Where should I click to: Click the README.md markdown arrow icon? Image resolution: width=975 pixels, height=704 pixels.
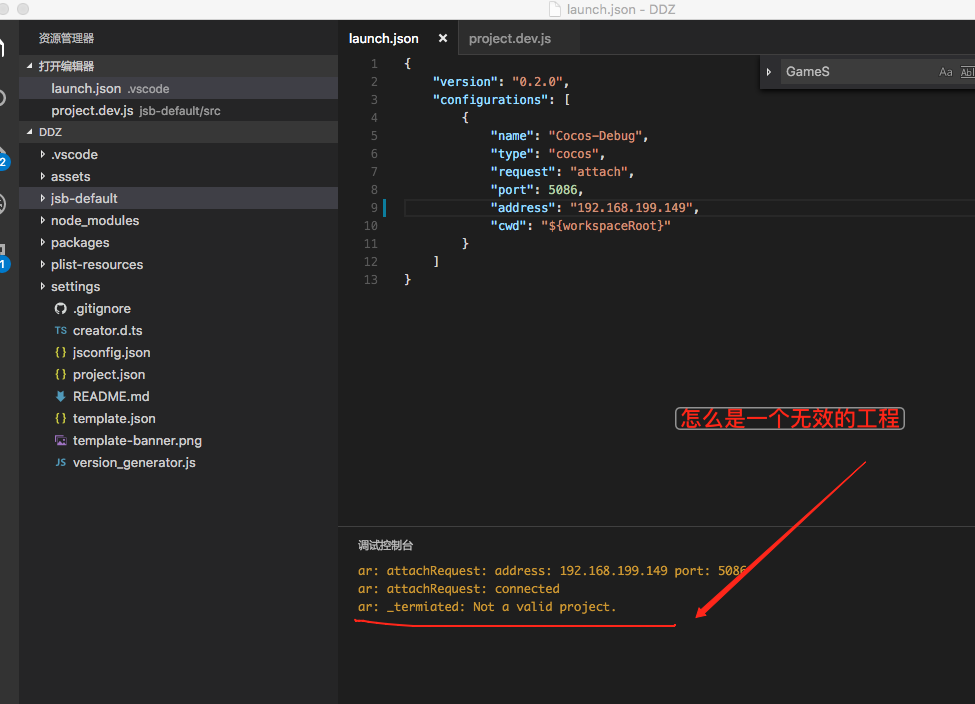pyautogui.click(x=60, y=396)
